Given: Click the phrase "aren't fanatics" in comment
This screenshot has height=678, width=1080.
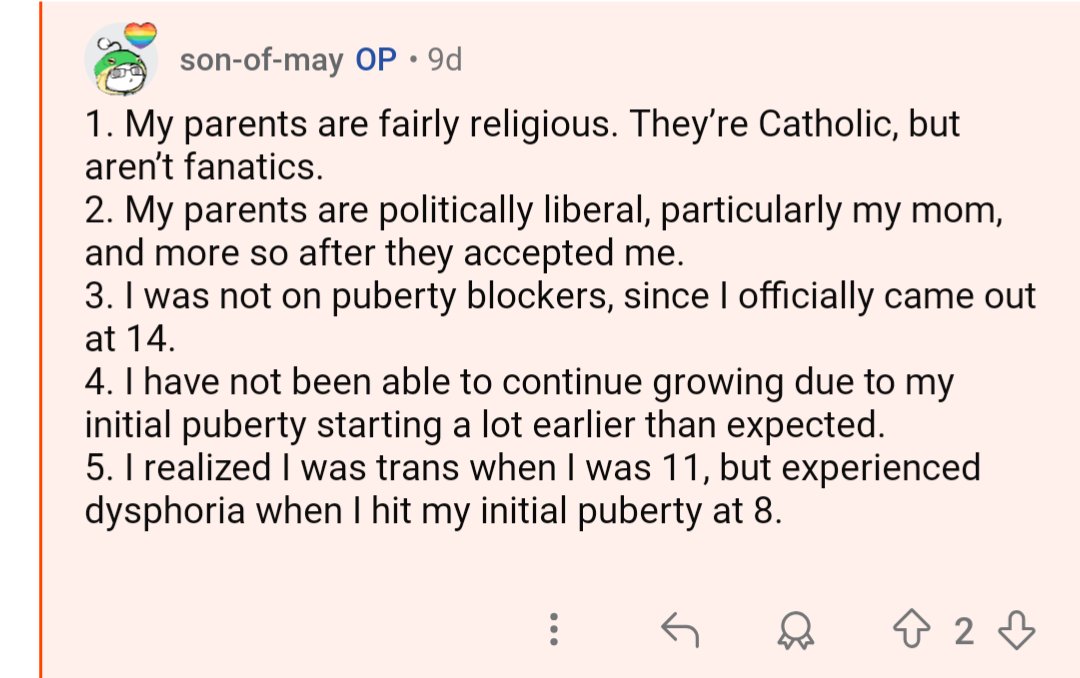Looking at the screenshot, I should click(x=204, y=167).
